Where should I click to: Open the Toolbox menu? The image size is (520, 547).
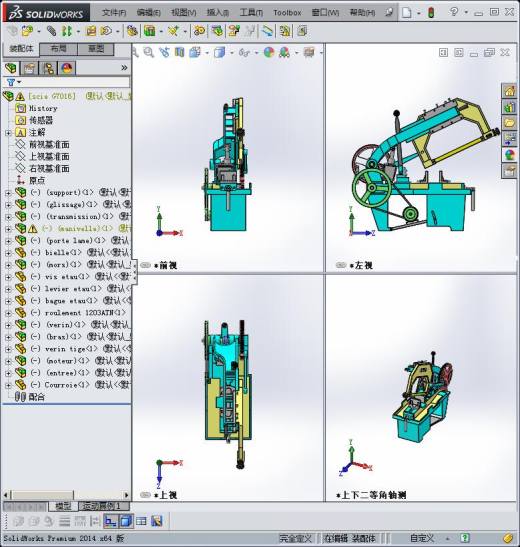point(287,13)
